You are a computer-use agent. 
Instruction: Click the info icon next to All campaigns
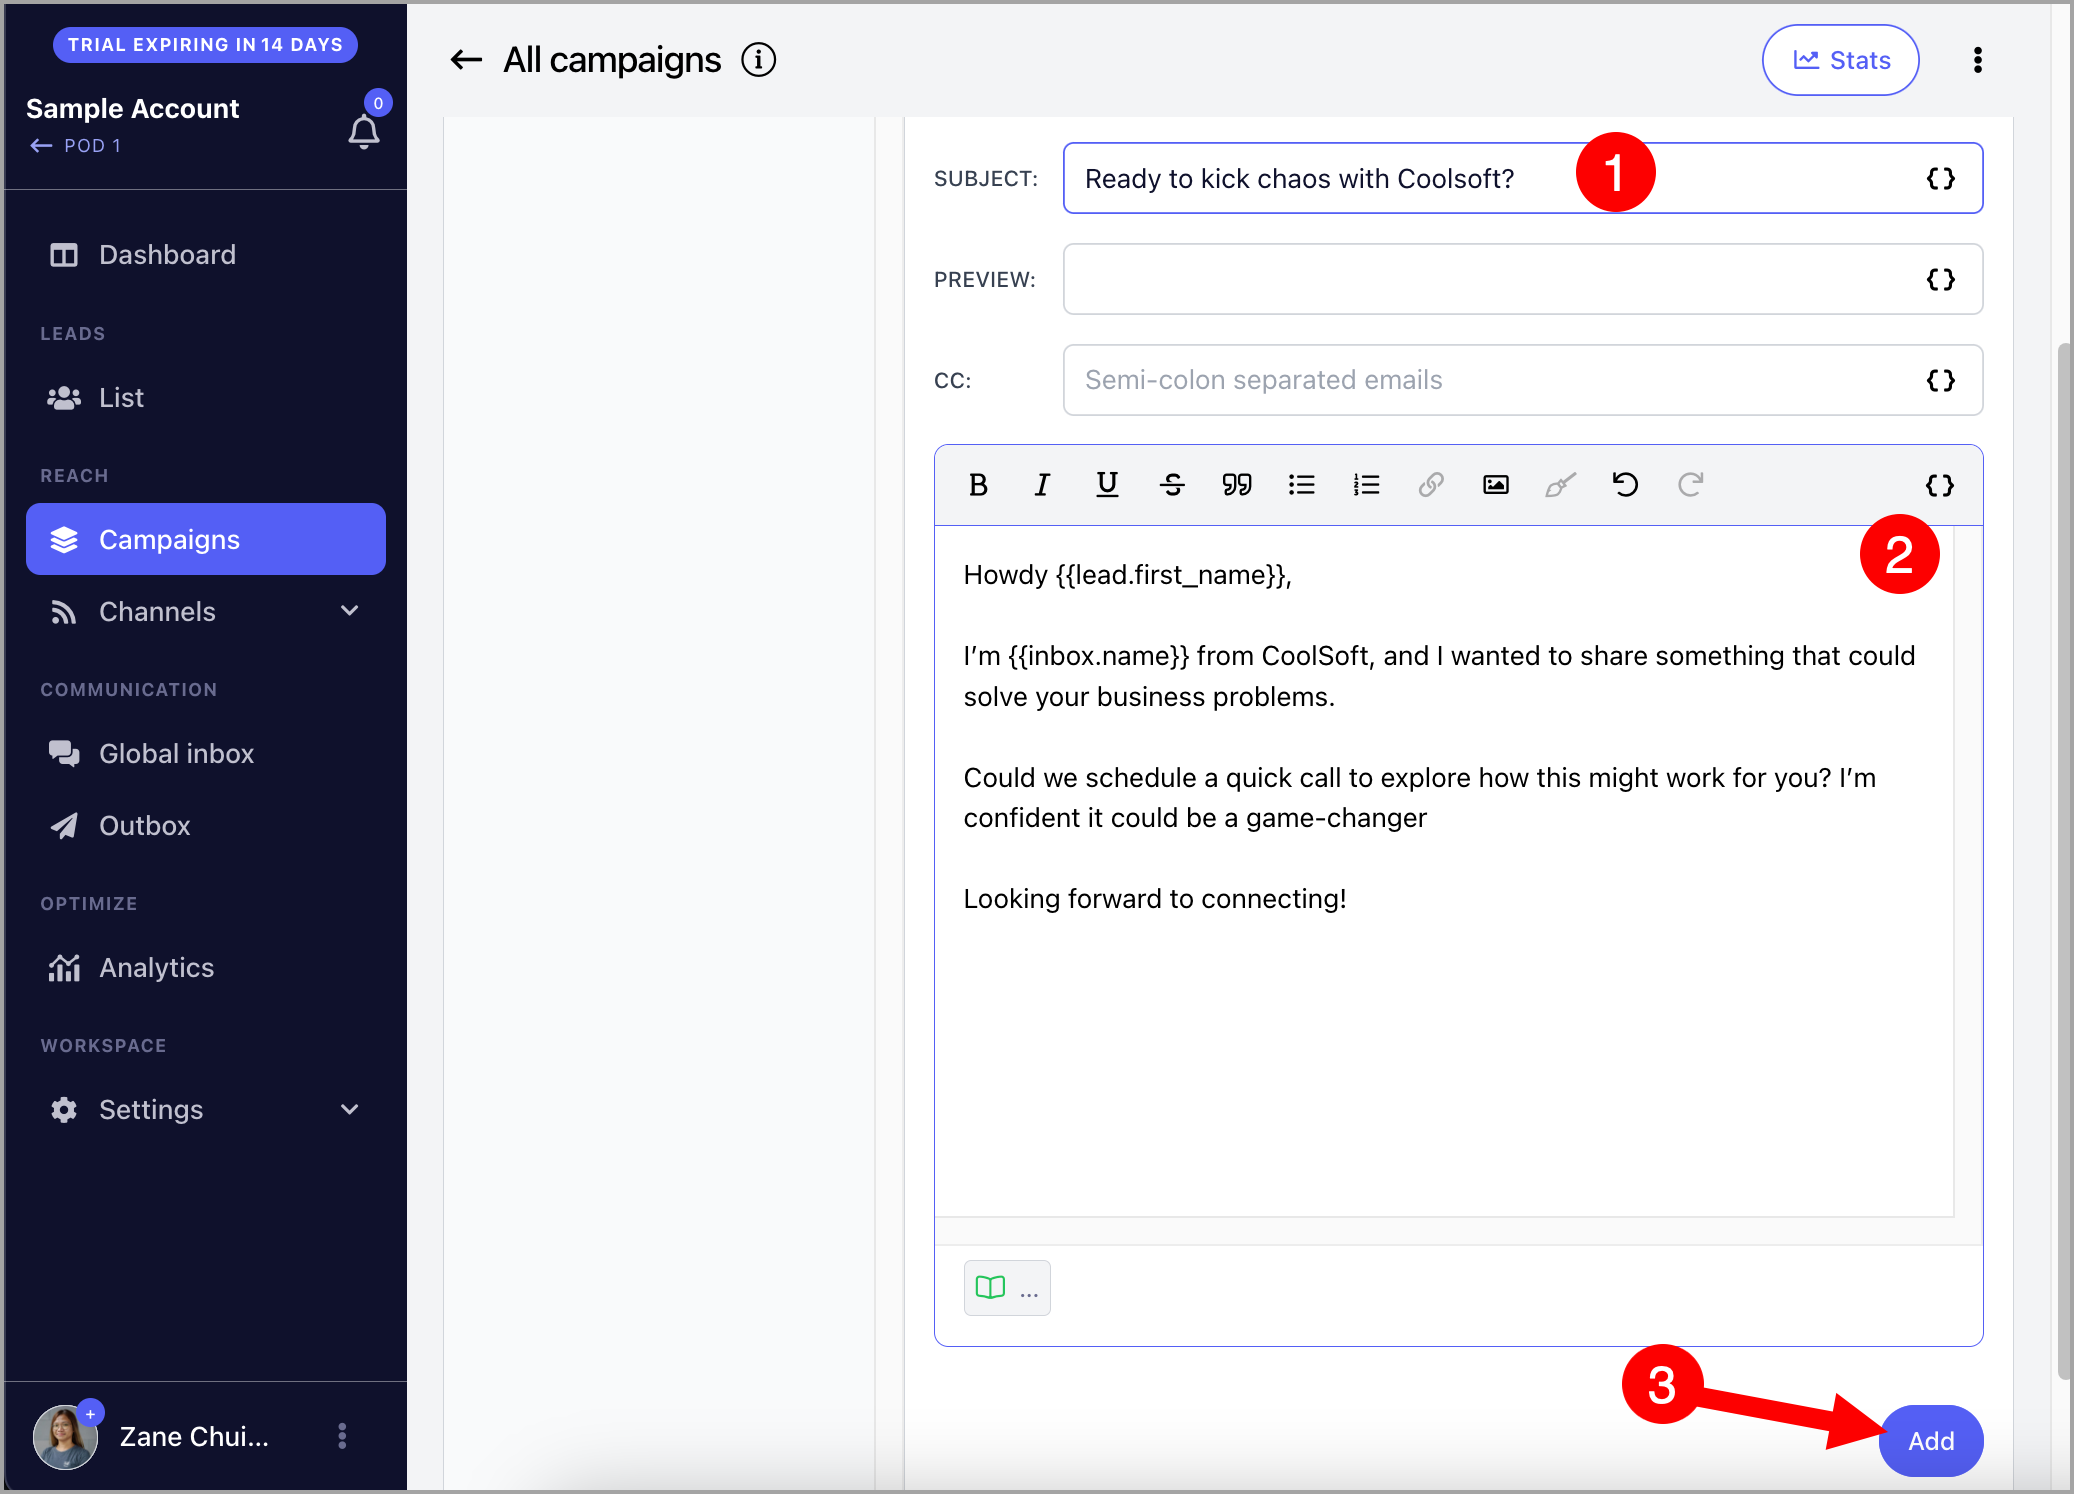[x=759, y=60]
